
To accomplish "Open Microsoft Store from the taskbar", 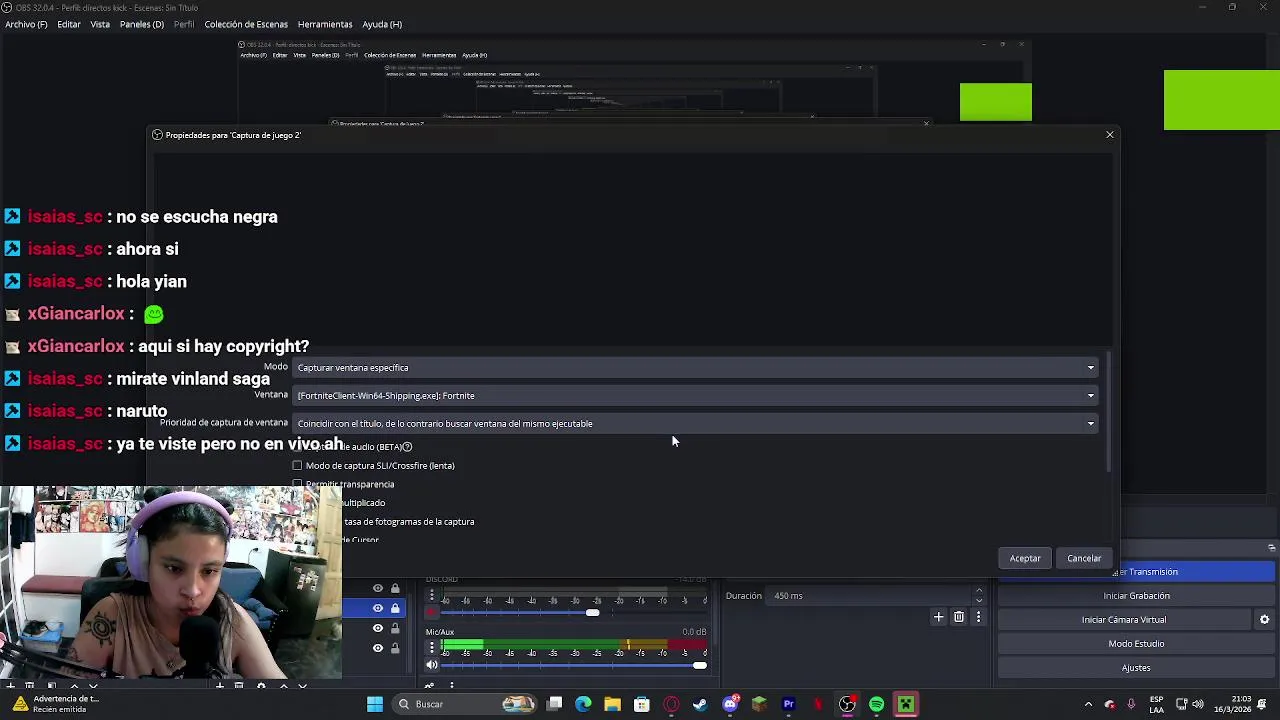I will (x=642, y=705).
